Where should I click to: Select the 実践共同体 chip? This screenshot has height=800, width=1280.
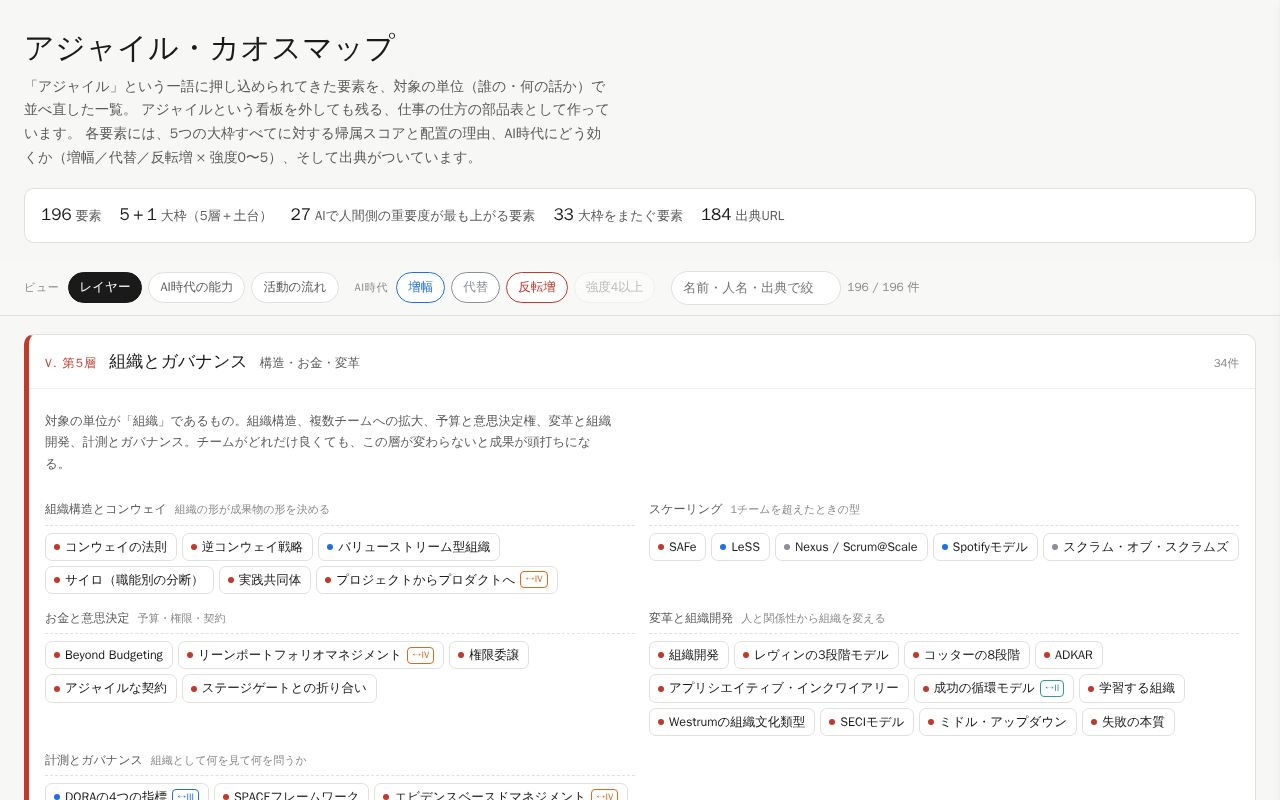(265, 580)
